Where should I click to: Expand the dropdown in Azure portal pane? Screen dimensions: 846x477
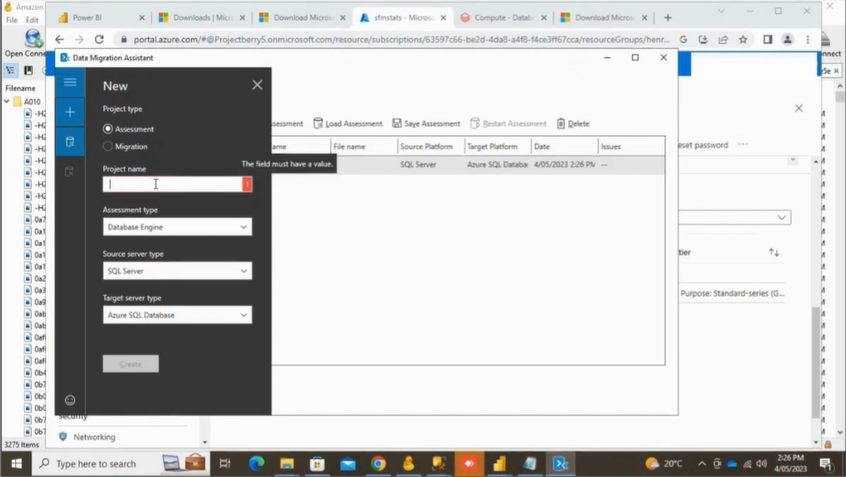point(781,217)
